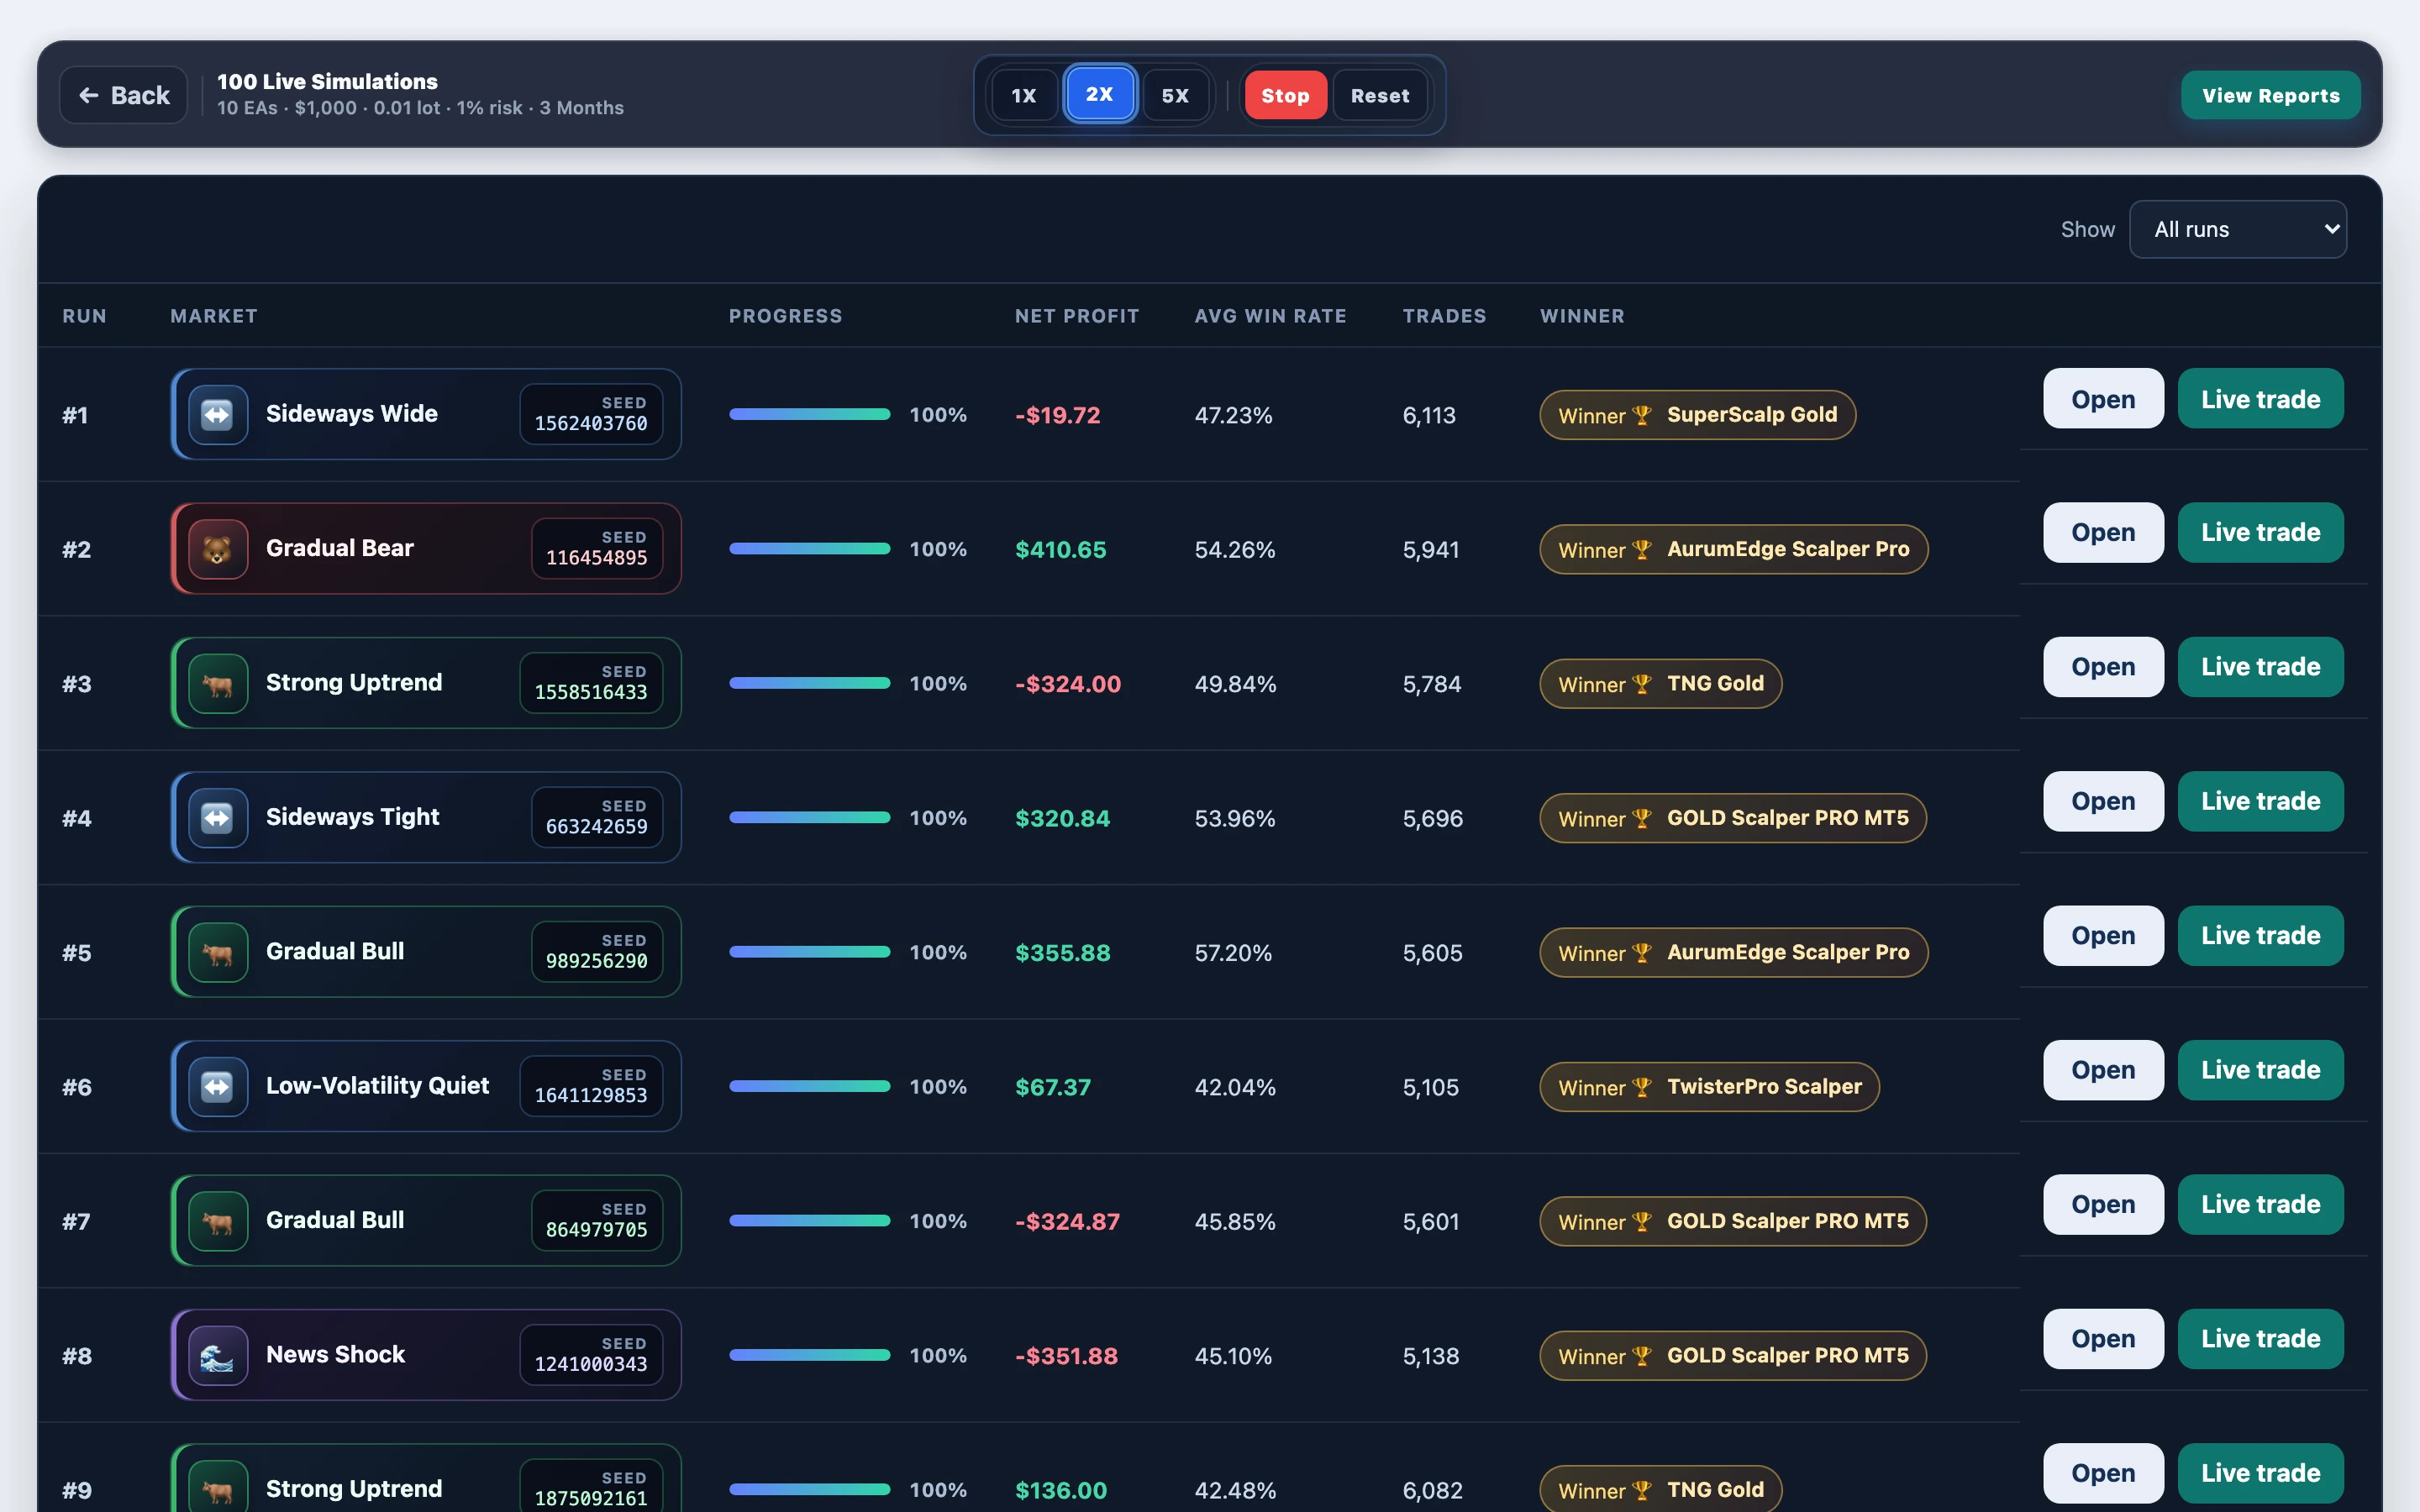Click the wave icon in News Shock row
This screenshot has height=1512, width=2420.
[218, 1355]
